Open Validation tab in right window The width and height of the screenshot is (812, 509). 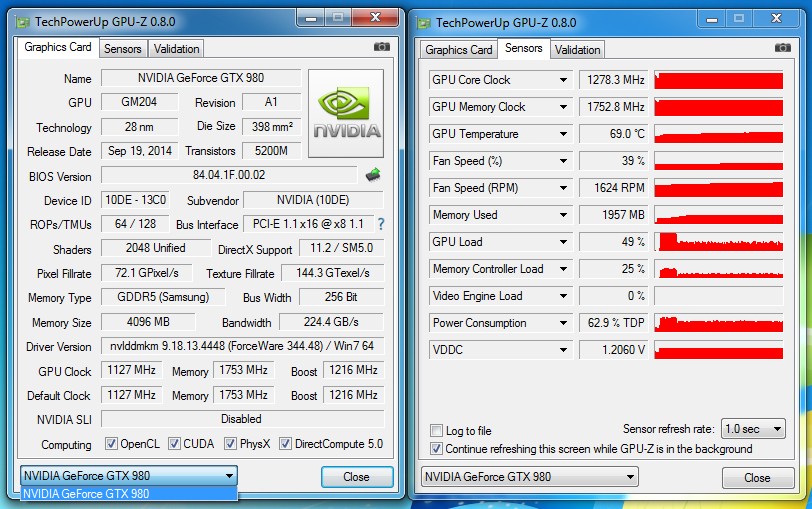pos(577,50)
